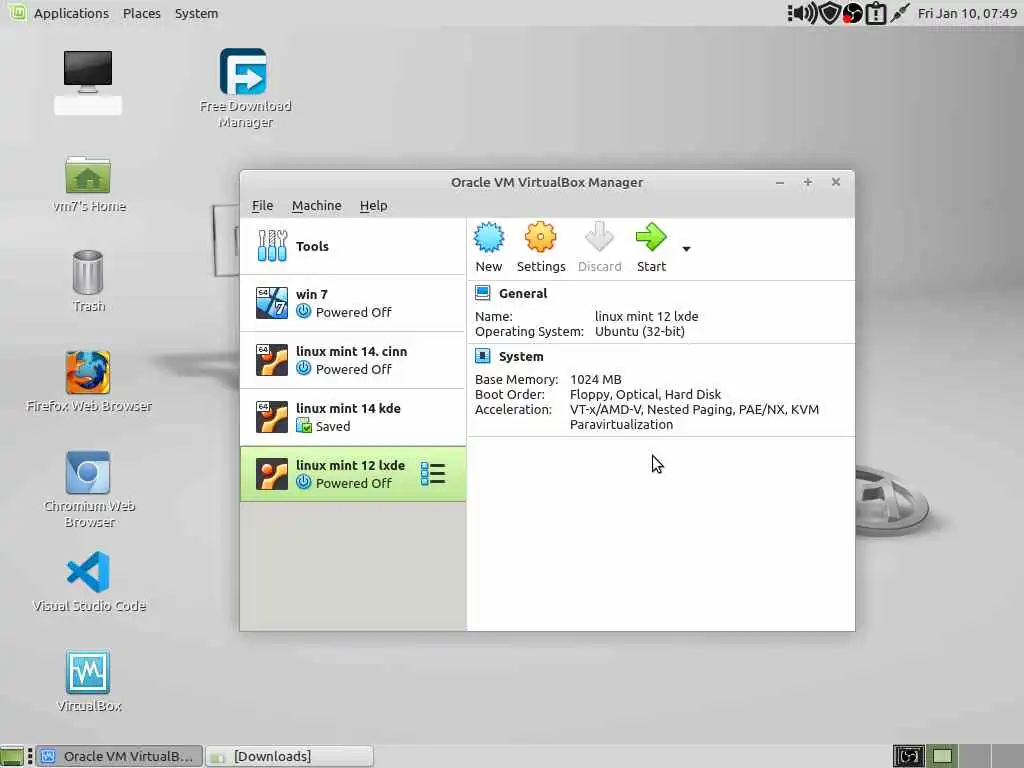The height and width of the screenshot is (768, 1024).
Task: Click the linux mint 12 lxde VM icon
Action: pos(272,474)
